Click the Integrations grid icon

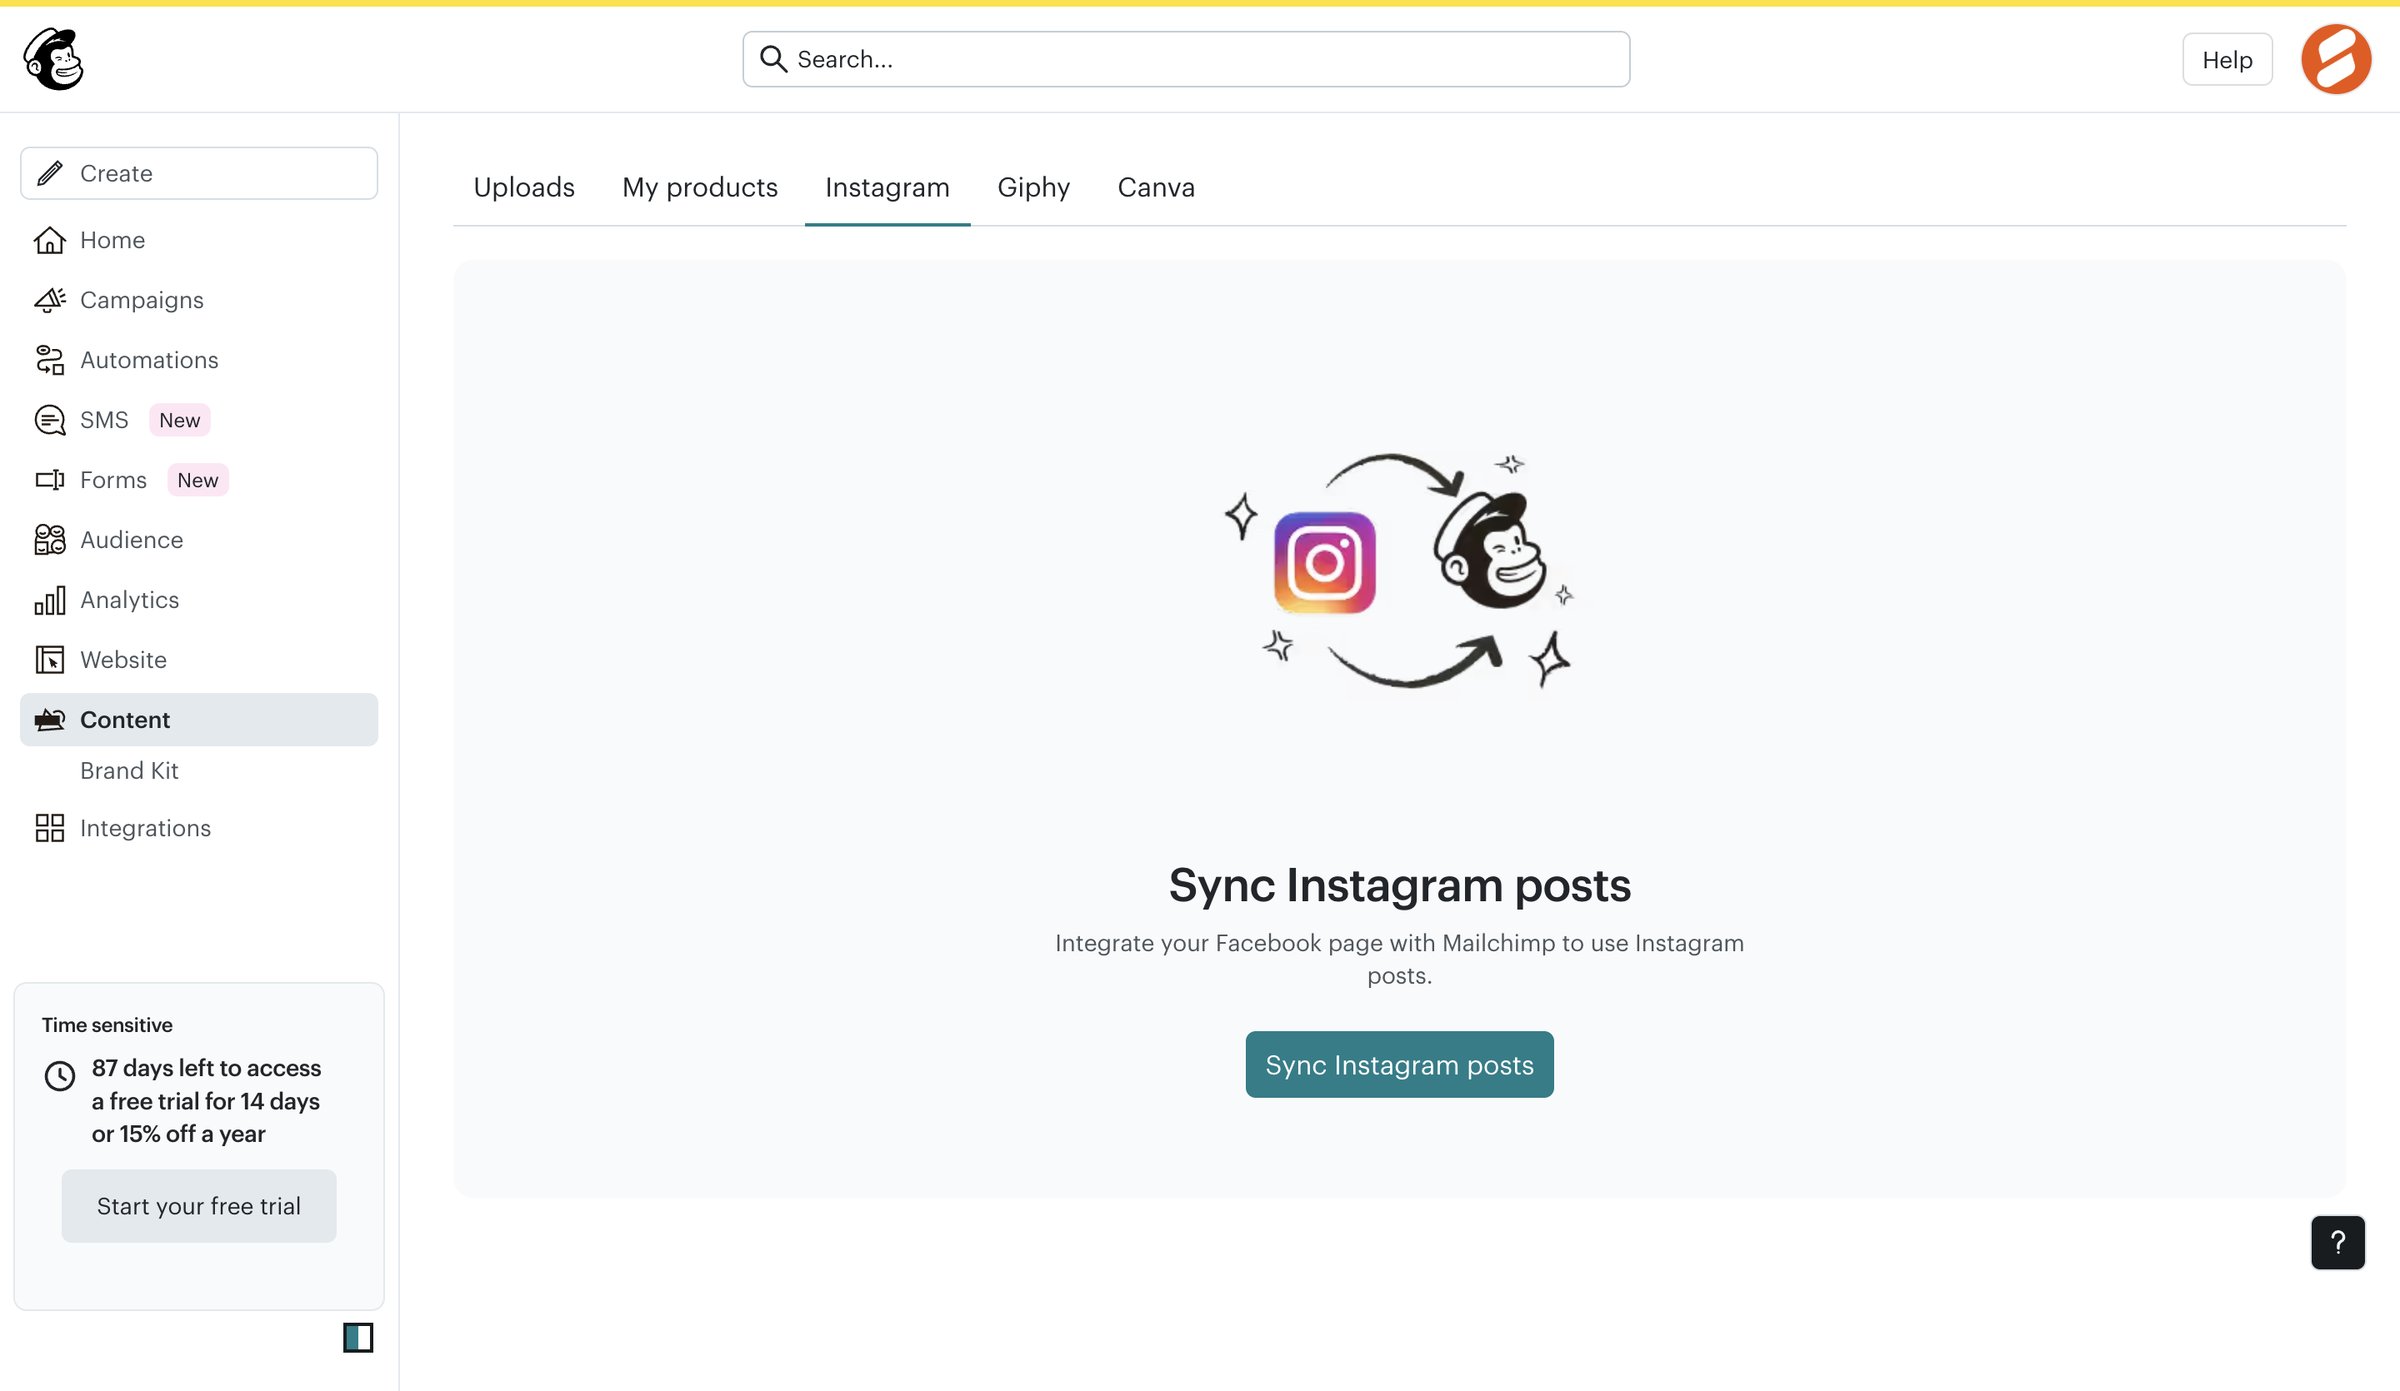50,828
